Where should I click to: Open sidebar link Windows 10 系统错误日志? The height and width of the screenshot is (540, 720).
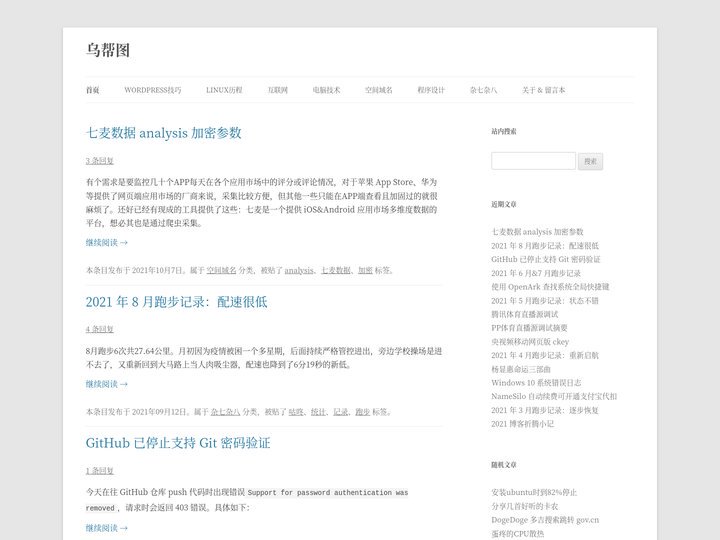536,382
